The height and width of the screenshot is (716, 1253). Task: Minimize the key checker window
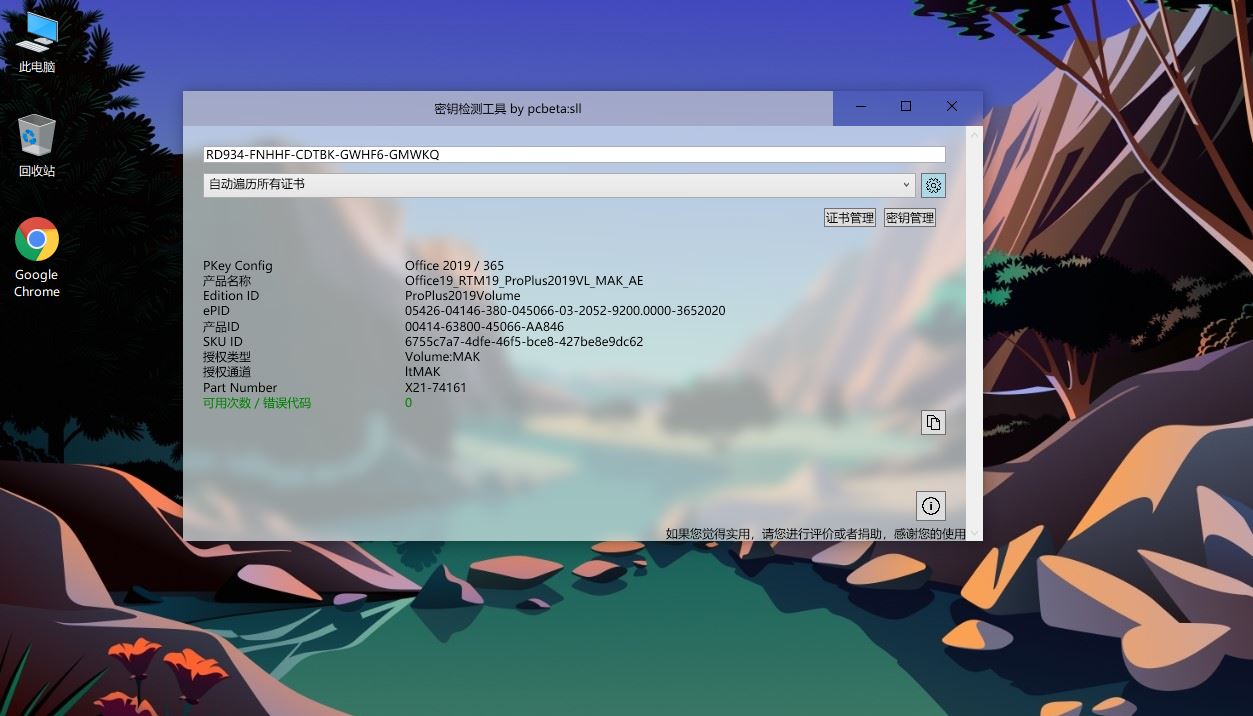860,107
